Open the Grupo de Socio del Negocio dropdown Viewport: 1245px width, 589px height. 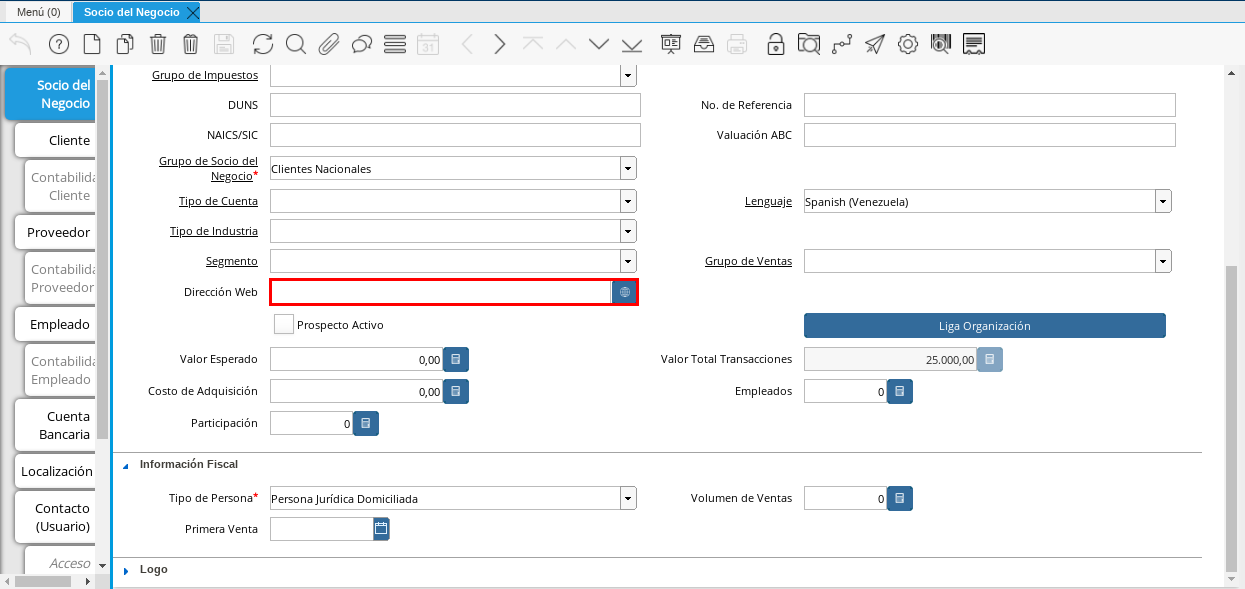coord(627,168)
